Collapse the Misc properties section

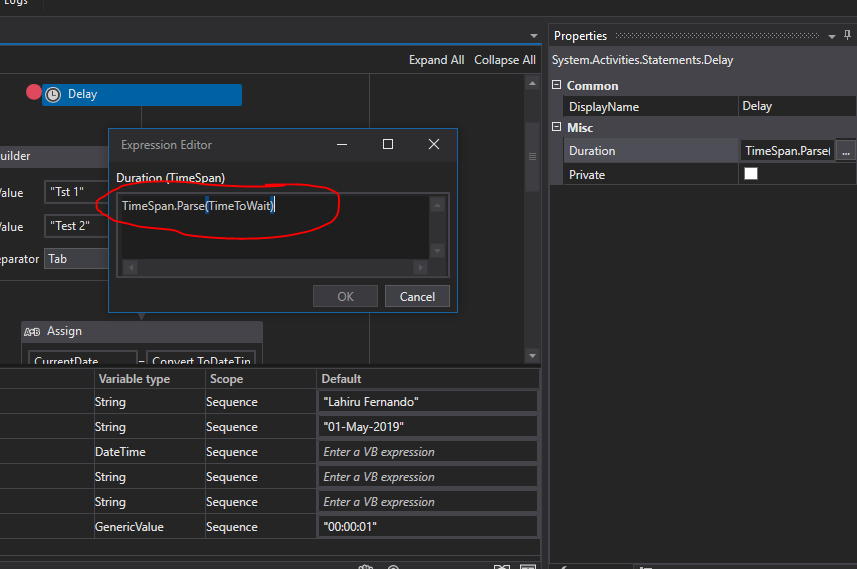pos(556,127)
